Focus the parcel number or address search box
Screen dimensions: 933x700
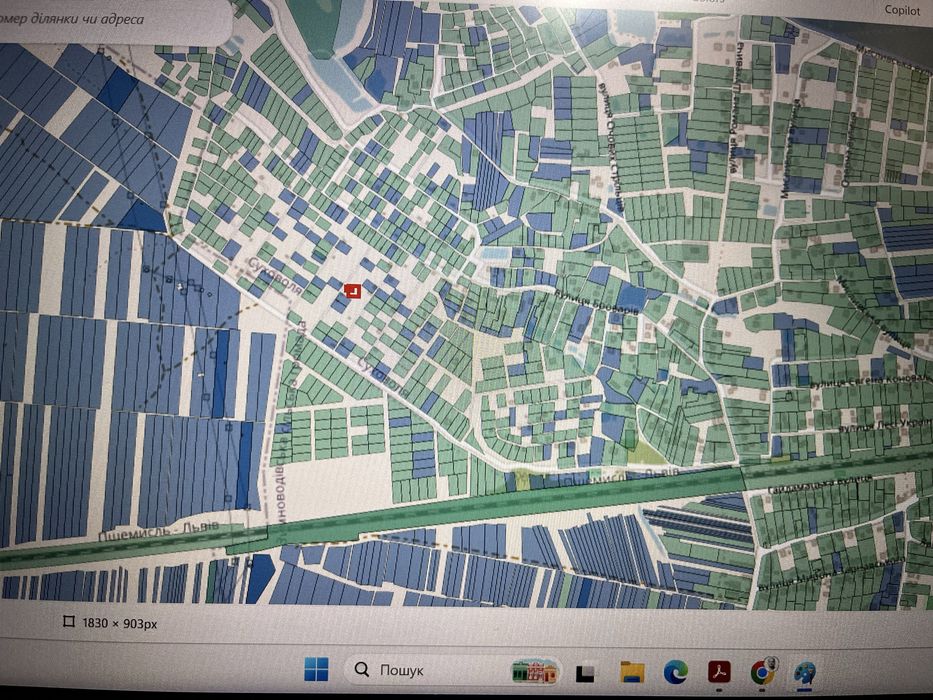click(113, 21)
